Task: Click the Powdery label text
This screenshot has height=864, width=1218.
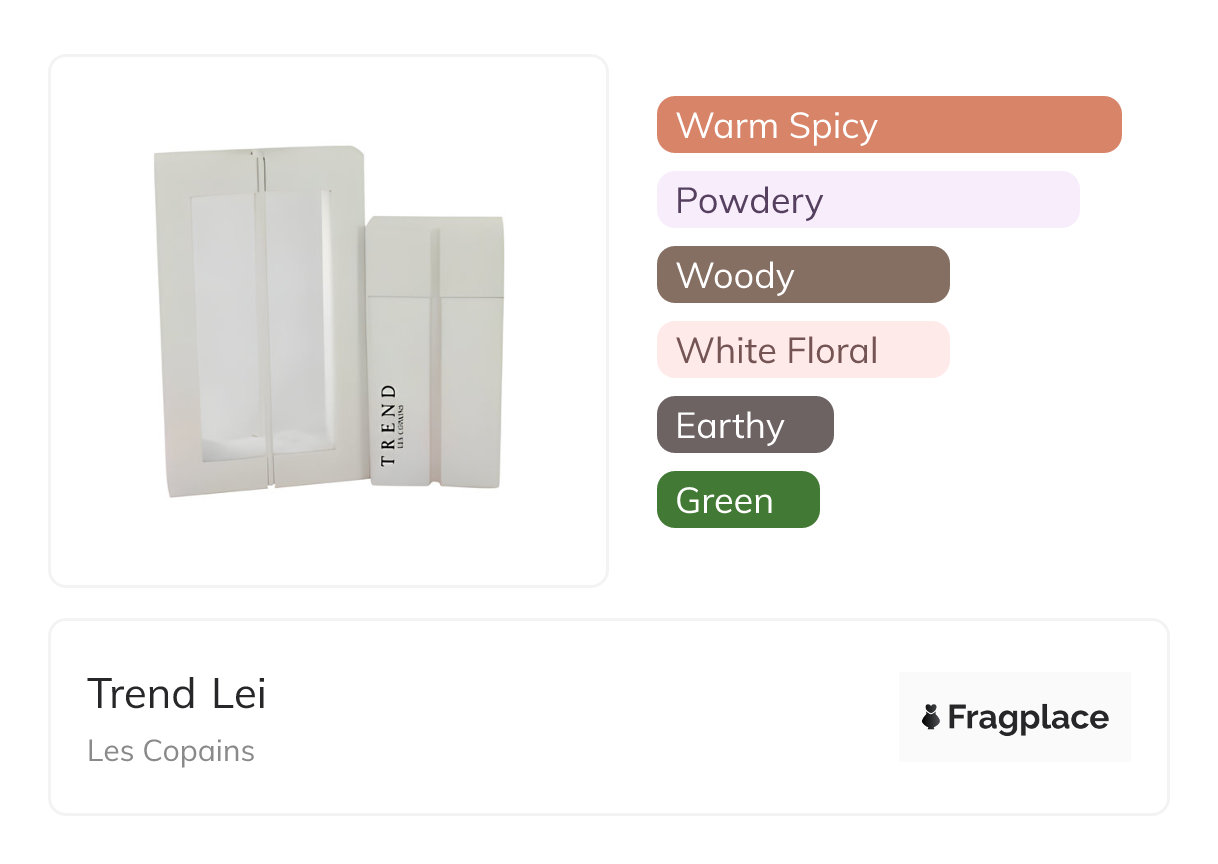Action: click(749, 200)
